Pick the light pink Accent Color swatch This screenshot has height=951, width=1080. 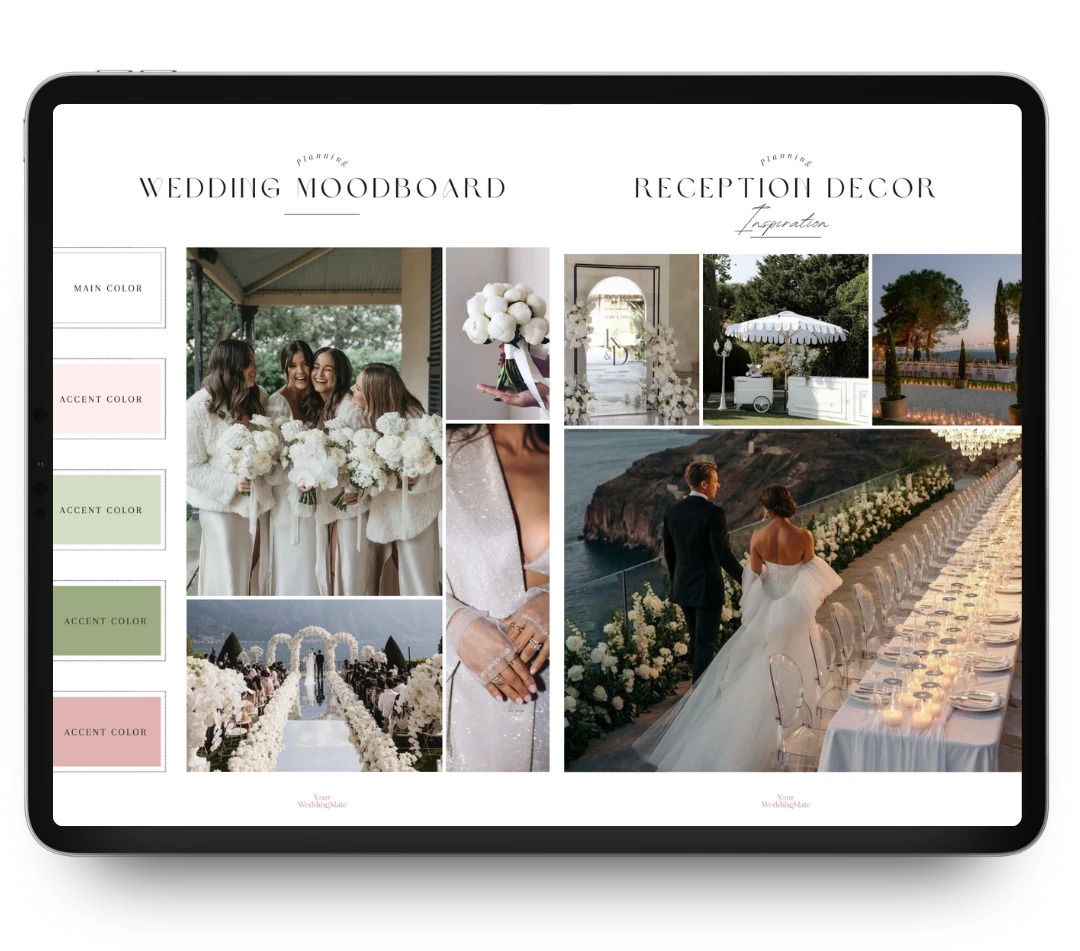coord(108,399)
